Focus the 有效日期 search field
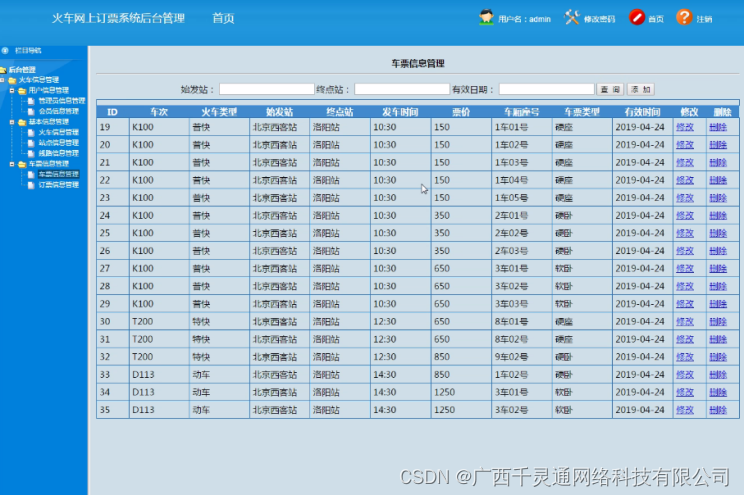744x496 pixels. (x=546, y=89)
